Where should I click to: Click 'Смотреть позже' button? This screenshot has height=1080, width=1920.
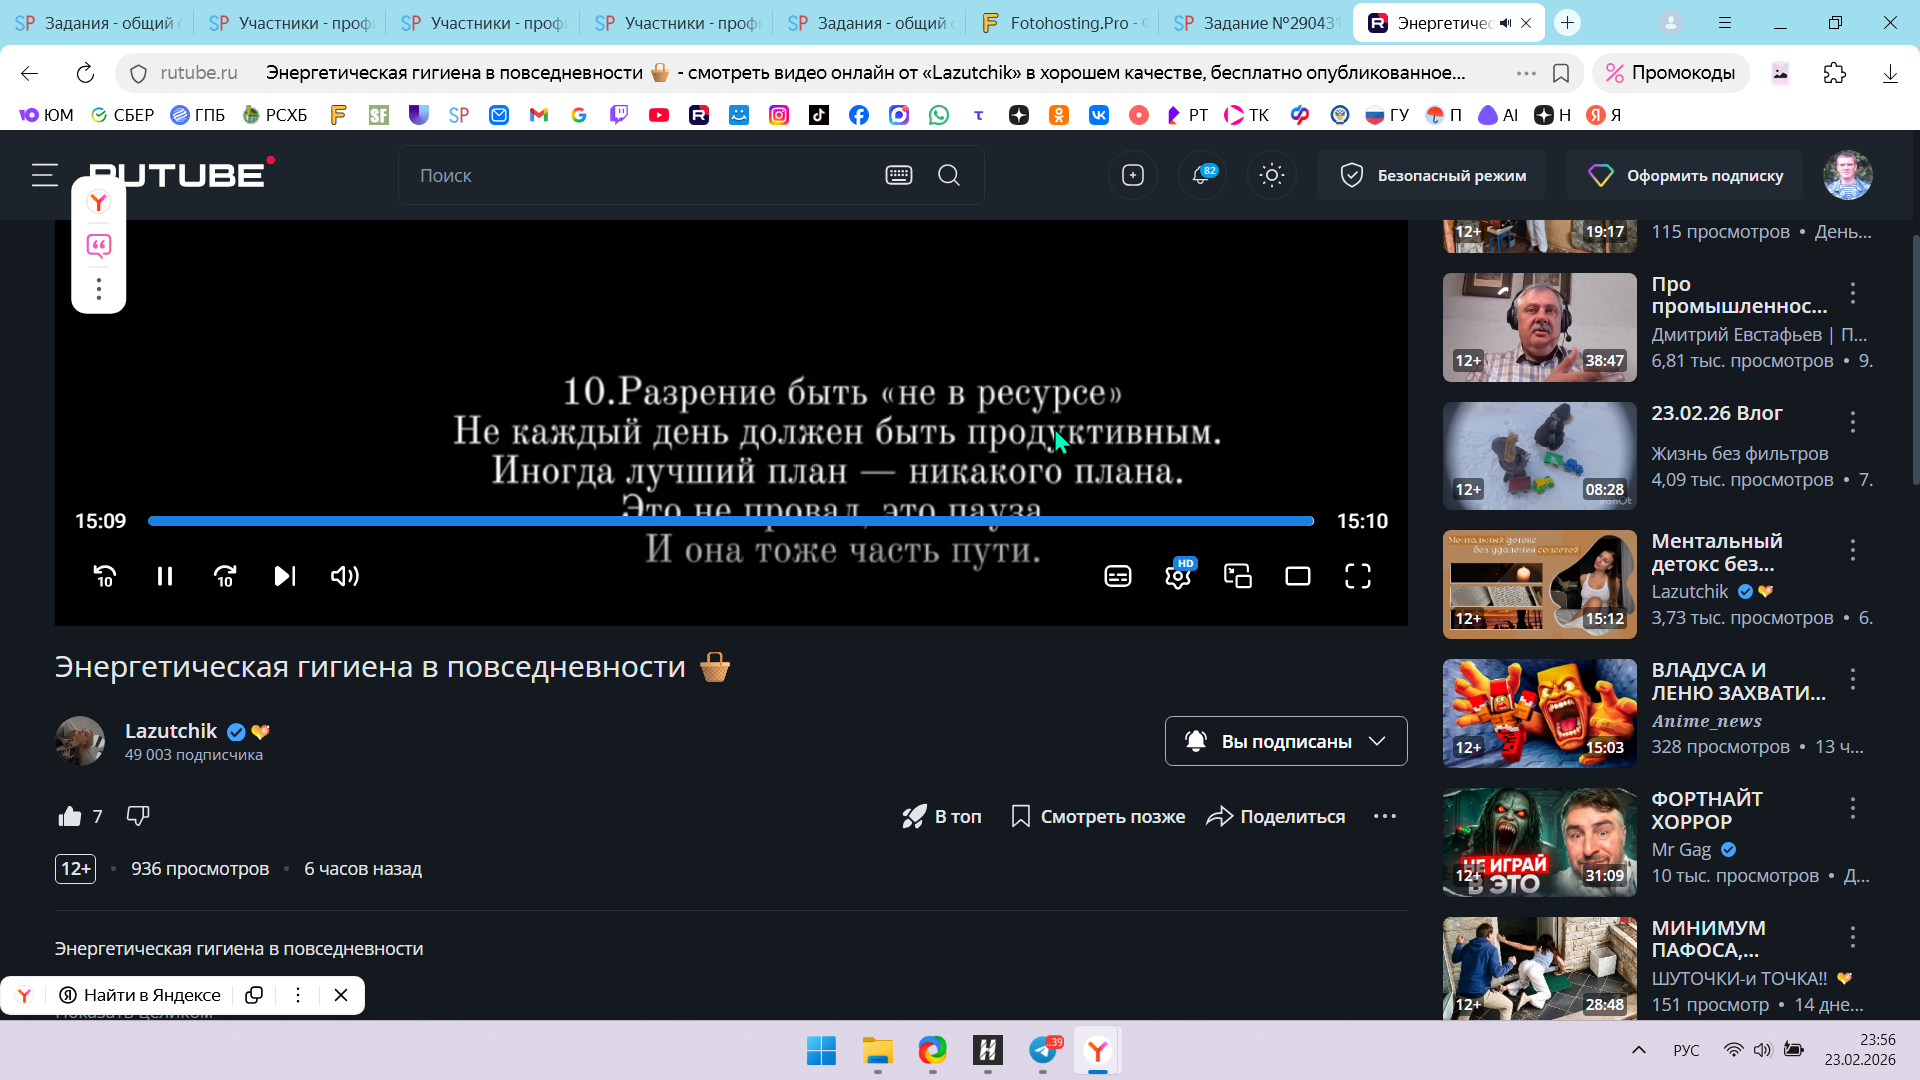point(1098,816)
